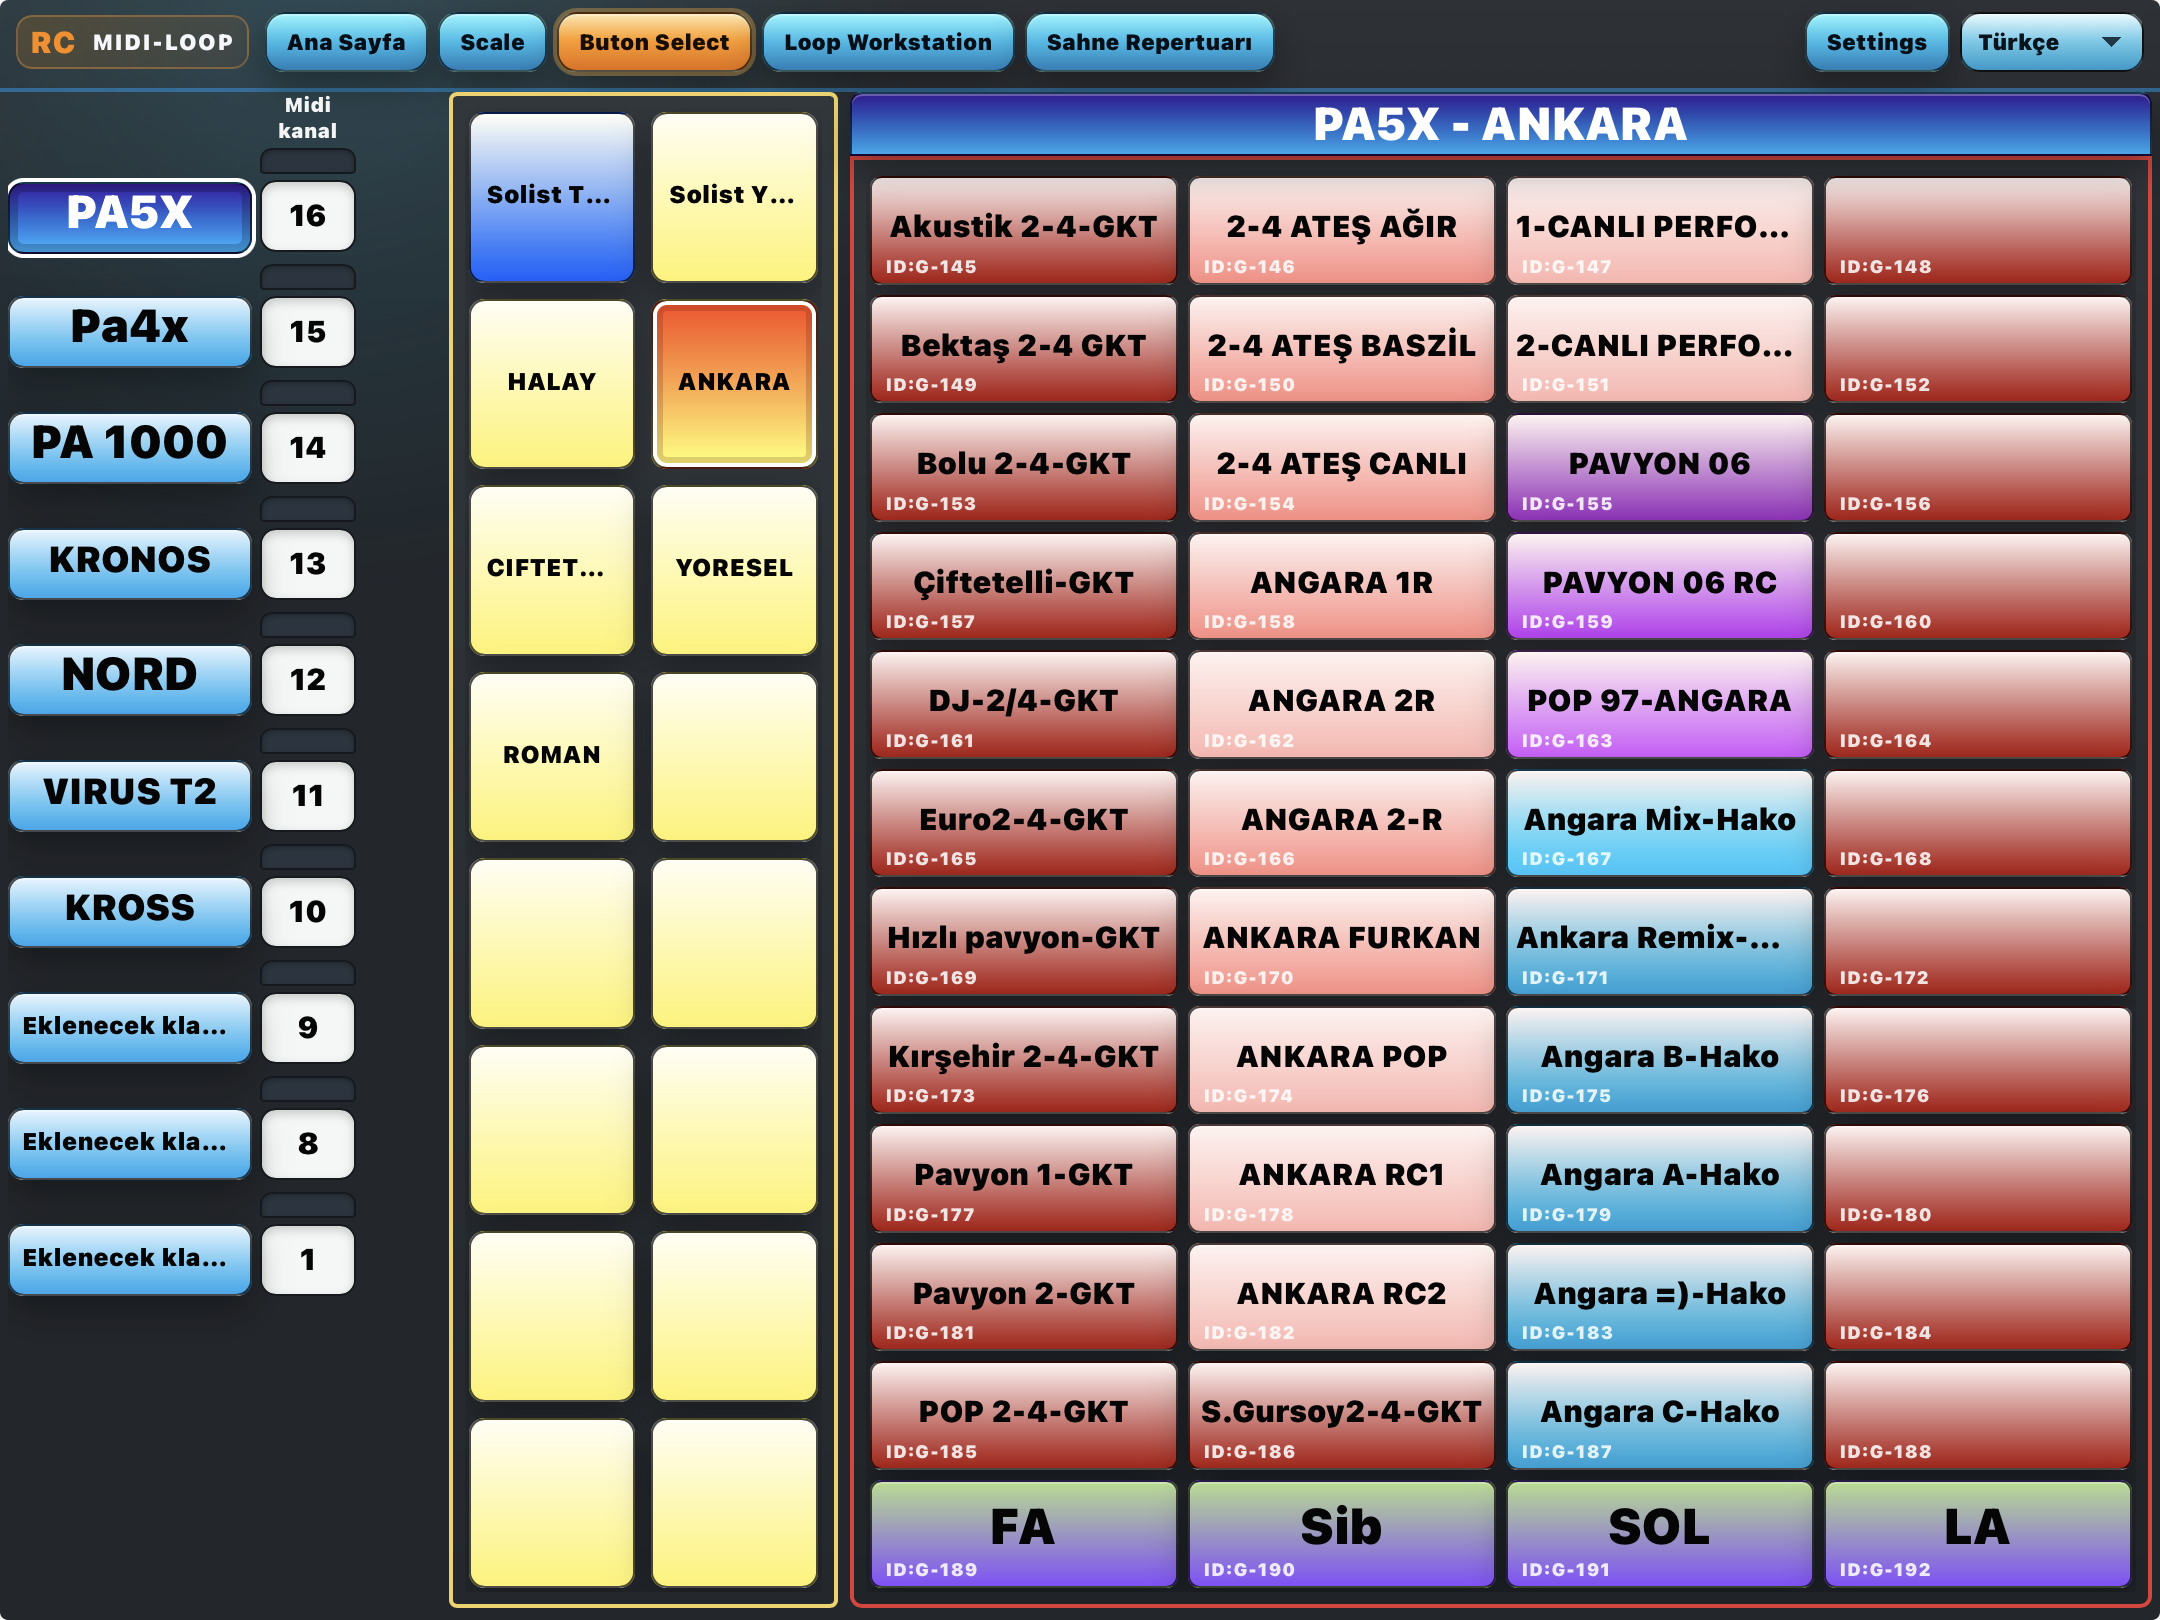The width and height of the screenshot is (2160, 1620).
Task: Select the ROMAN category pad
Action: [552, 757]
